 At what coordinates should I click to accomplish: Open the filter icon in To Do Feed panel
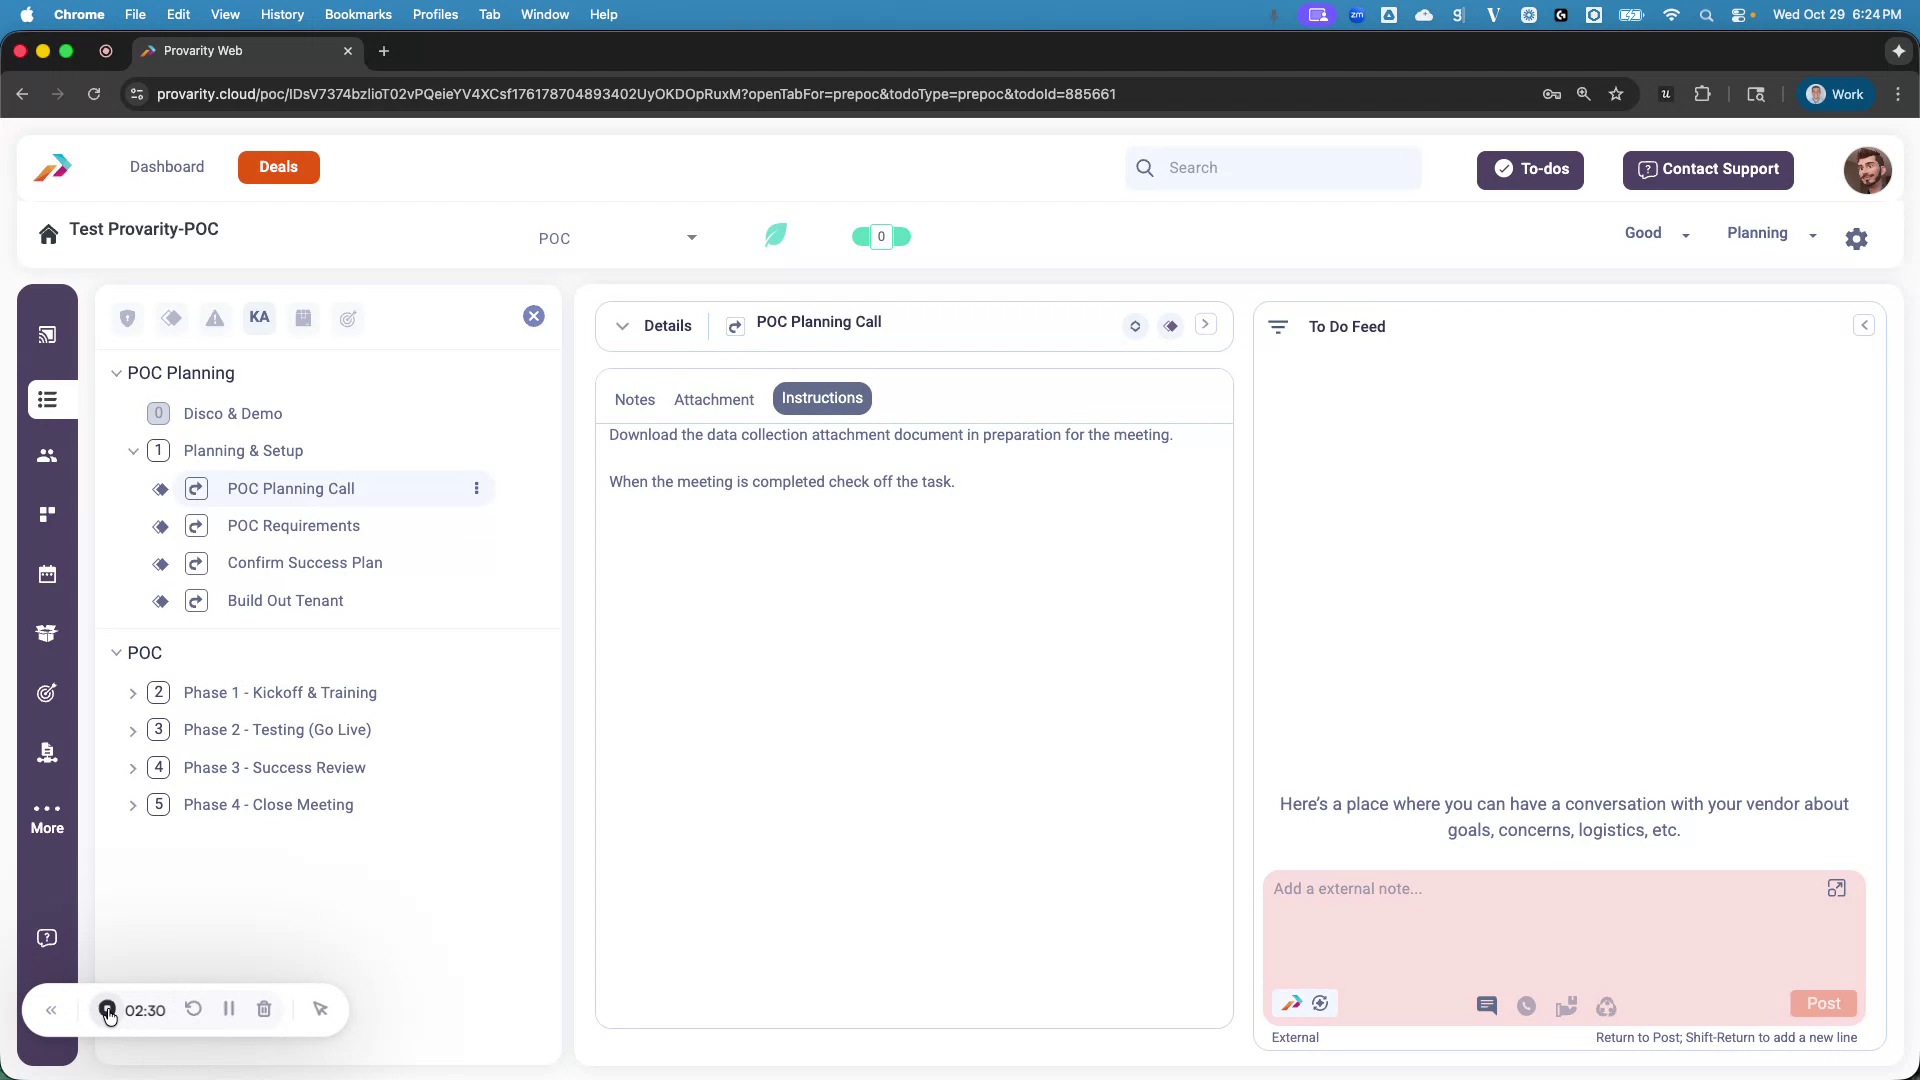pos(1279,326)
